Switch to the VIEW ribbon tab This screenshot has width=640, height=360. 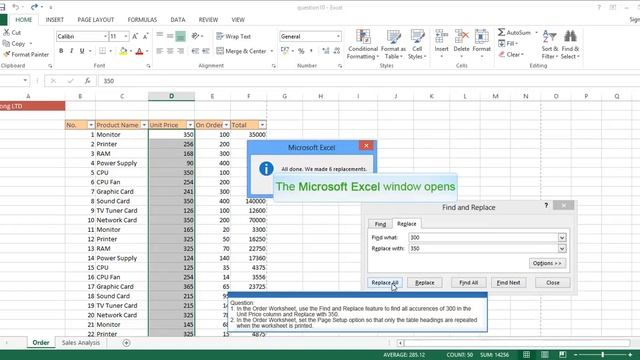(238, 20)
